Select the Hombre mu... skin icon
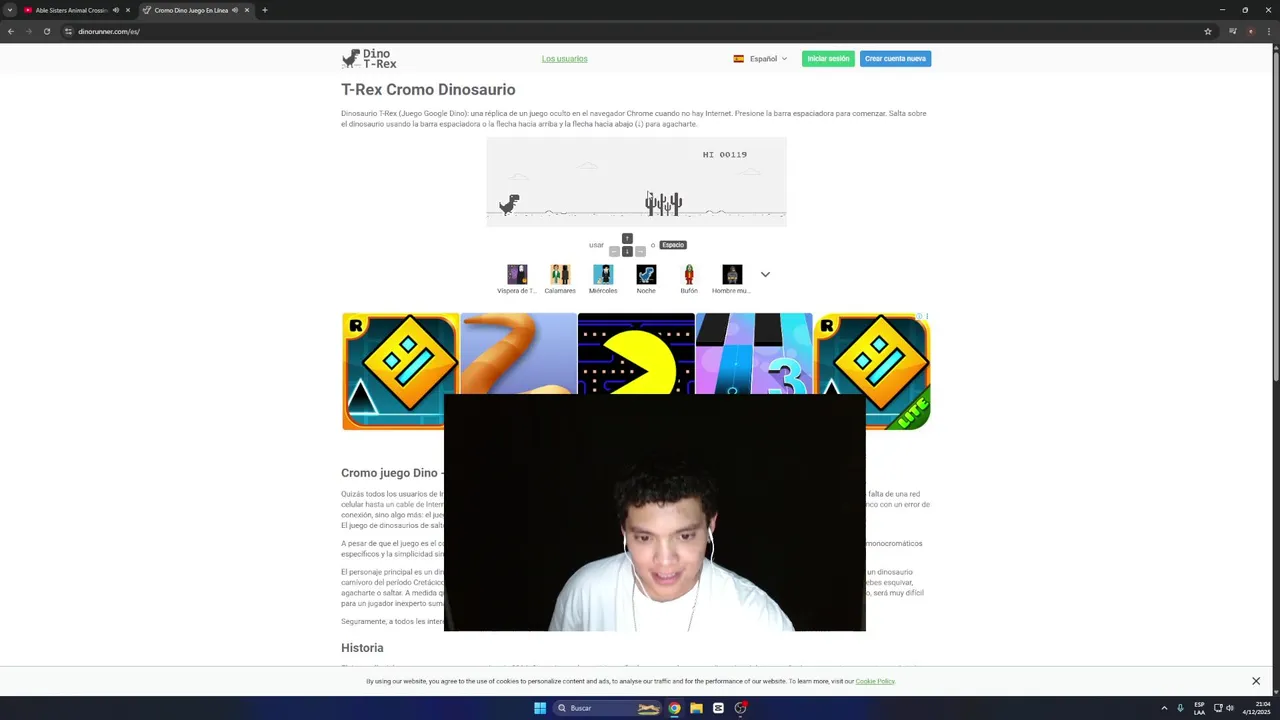This screenshot has width=1280, height=720. coord(732,274)
